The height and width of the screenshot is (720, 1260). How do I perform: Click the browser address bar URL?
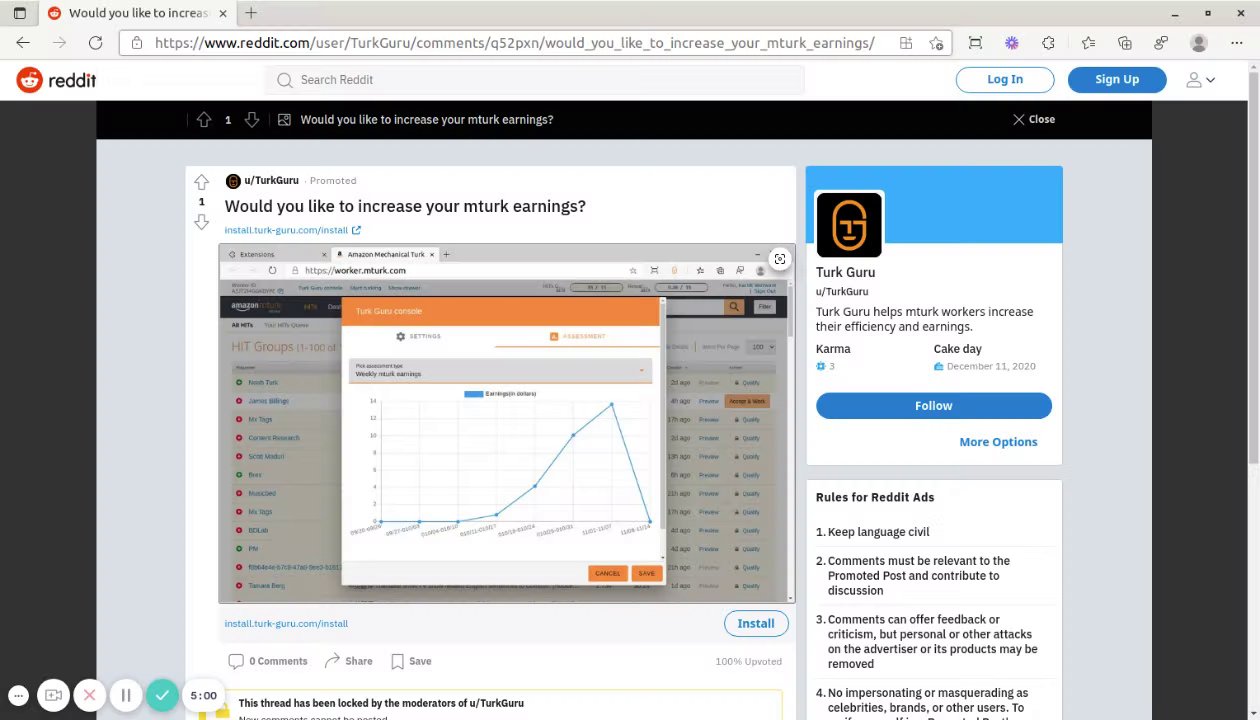coord(514,43)
